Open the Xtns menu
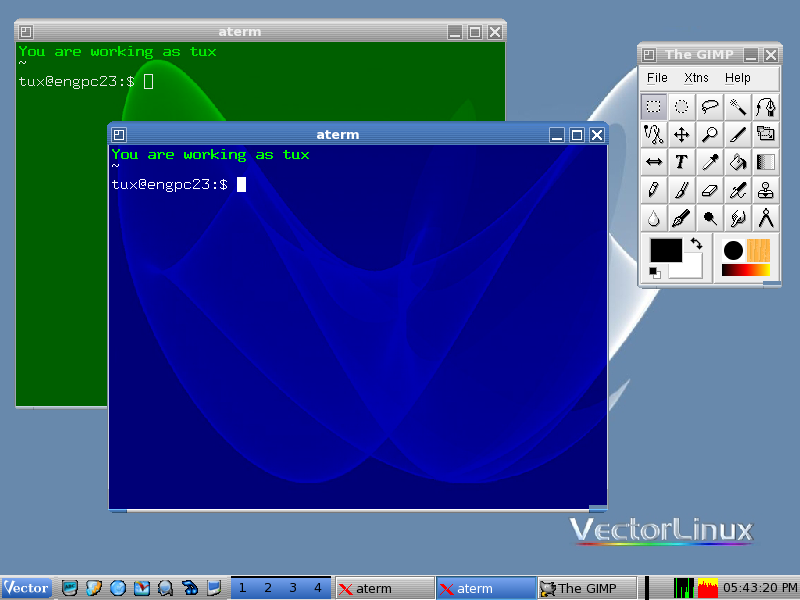 coord(696,78)
